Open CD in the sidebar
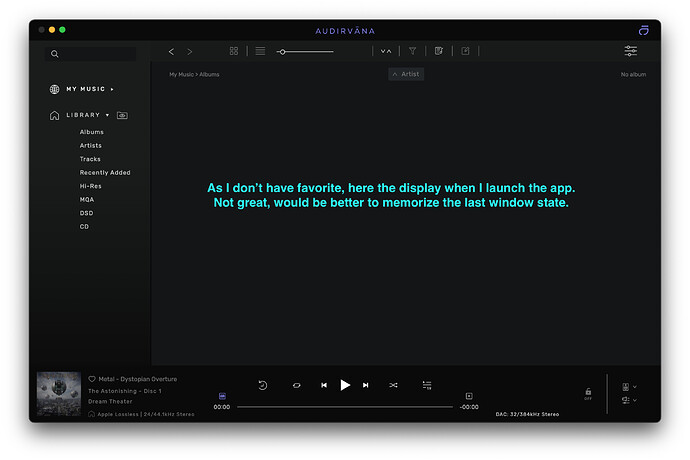690x460 pixels. click(84, 227)
